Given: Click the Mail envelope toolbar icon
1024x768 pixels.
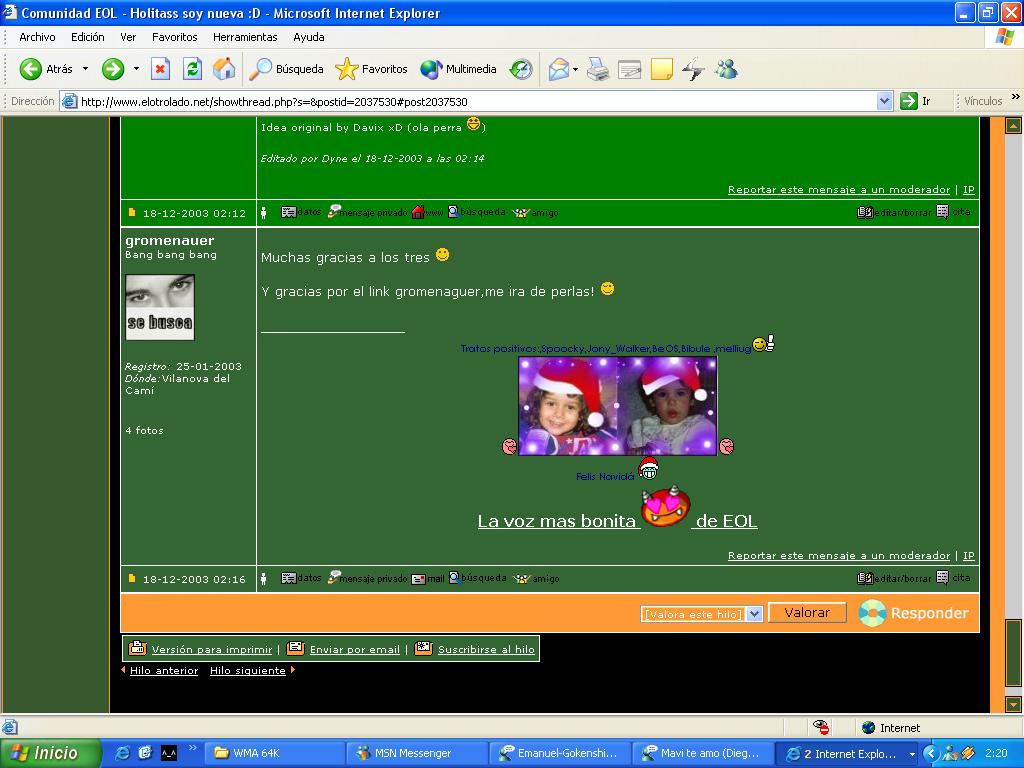Looking at the screenshot, I should (558, 69).
